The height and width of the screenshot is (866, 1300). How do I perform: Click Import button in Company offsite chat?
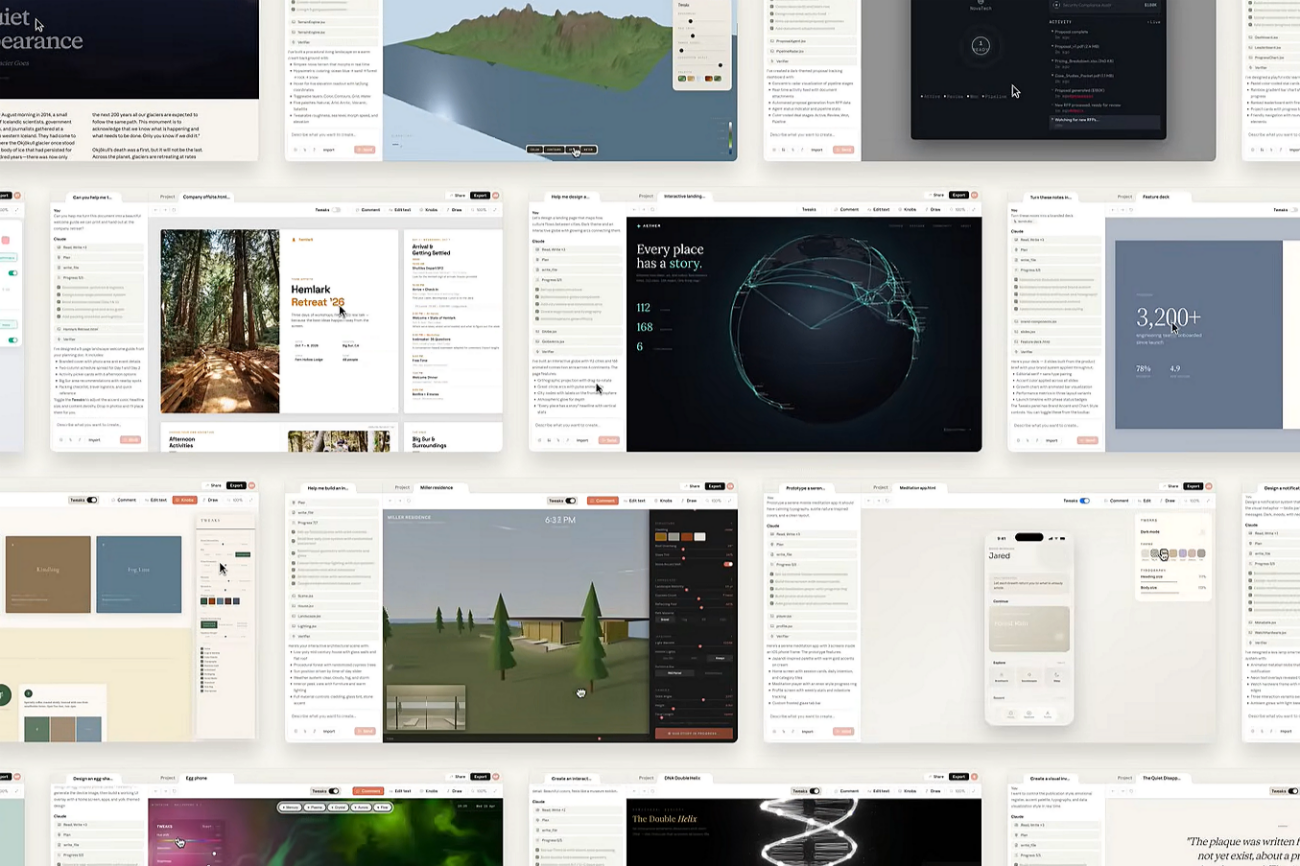click(94, 440)
